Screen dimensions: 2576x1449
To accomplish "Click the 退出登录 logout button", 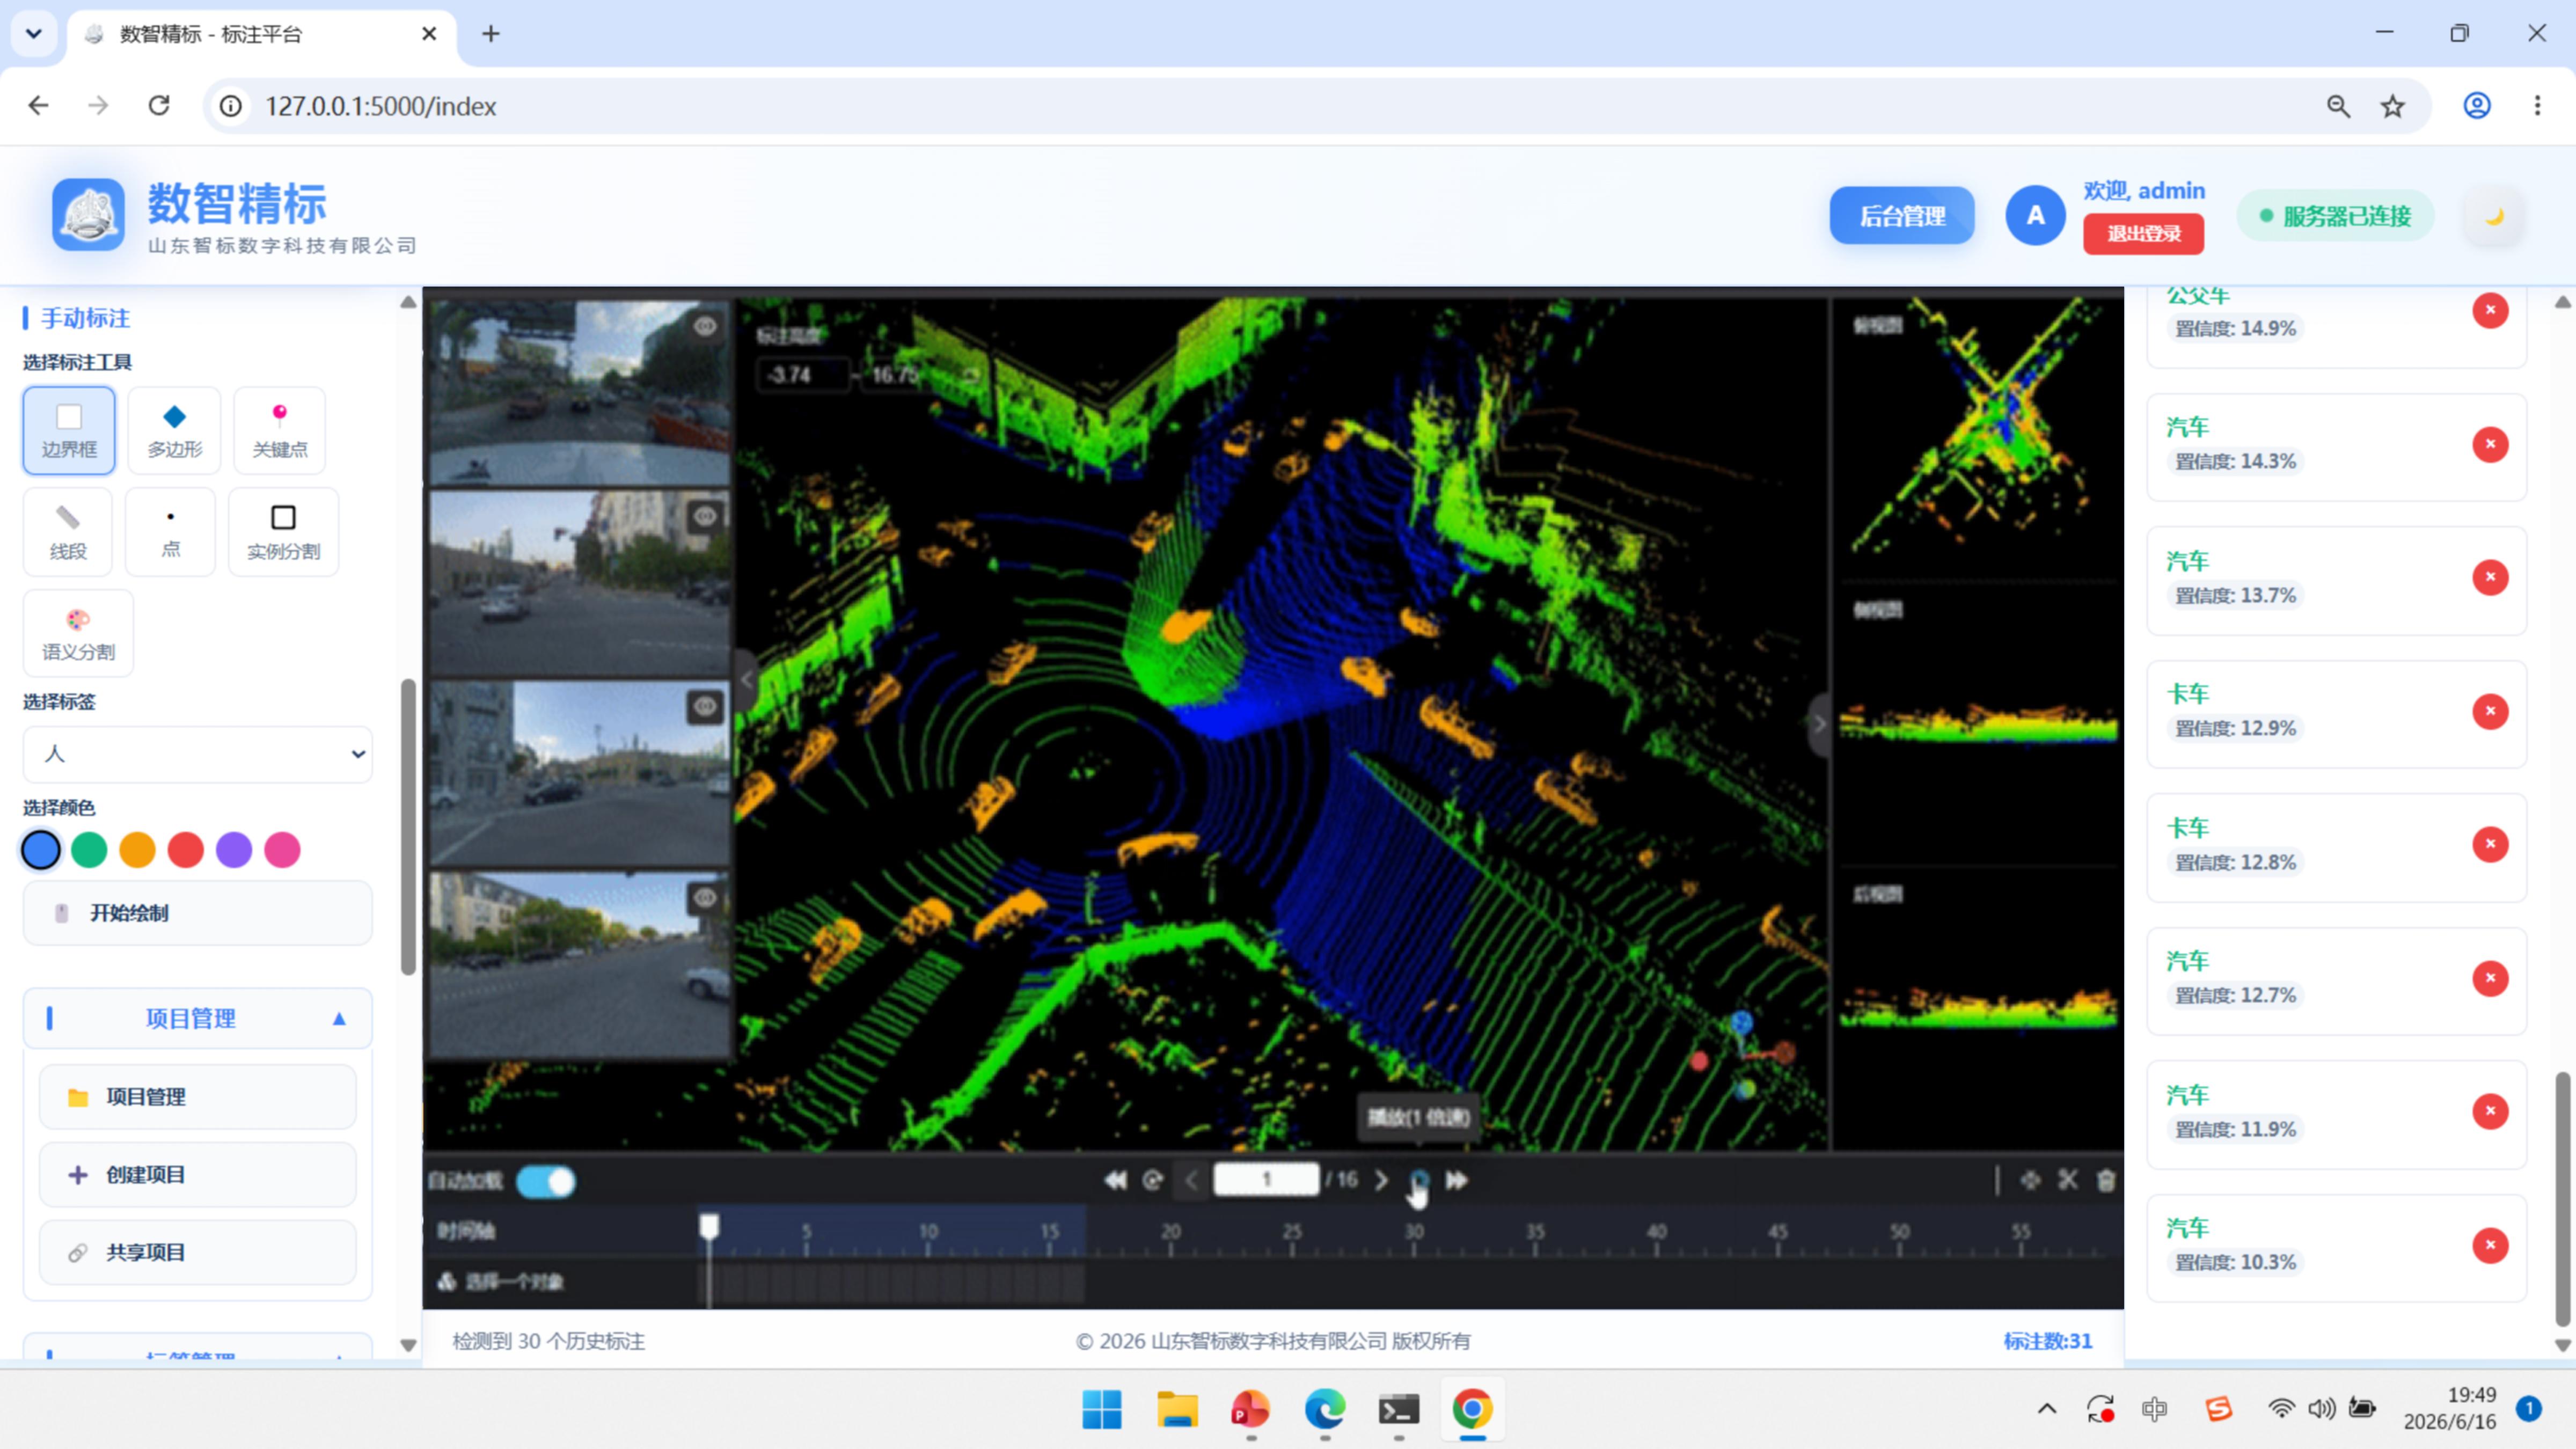I will click(2144, 234).
